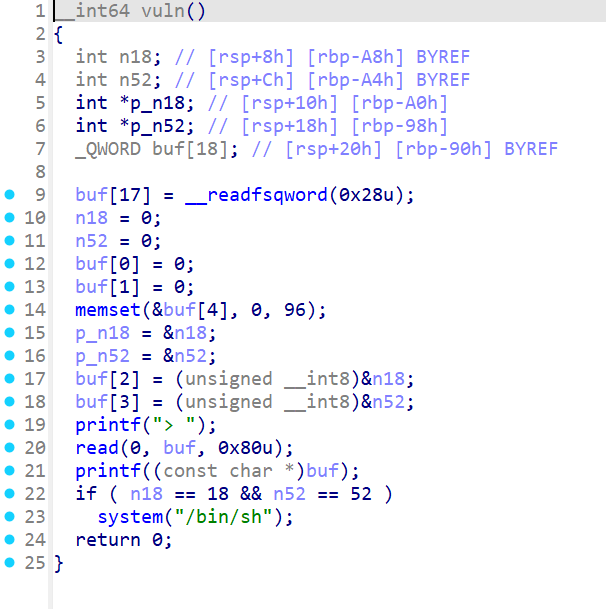
Task: Click the read function call on line 20
Action: 97,448
